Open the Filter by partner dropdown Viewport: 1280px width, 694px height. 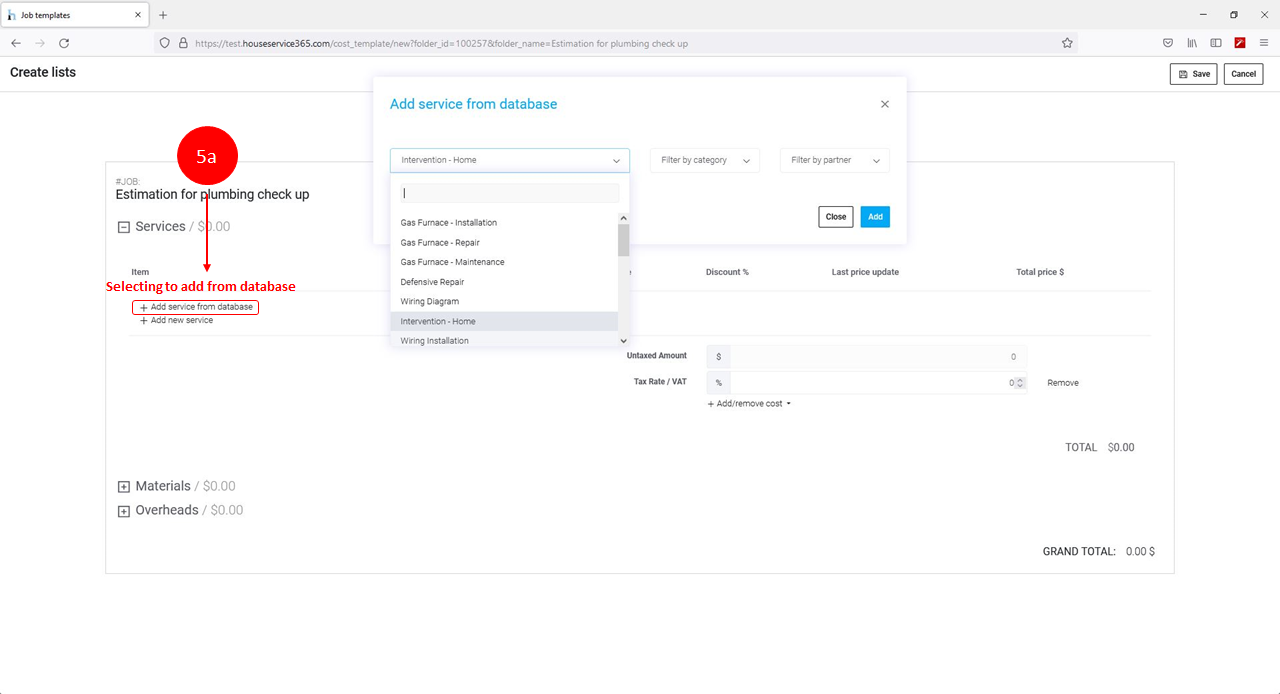pyautogui.click(x=834, y=160)
